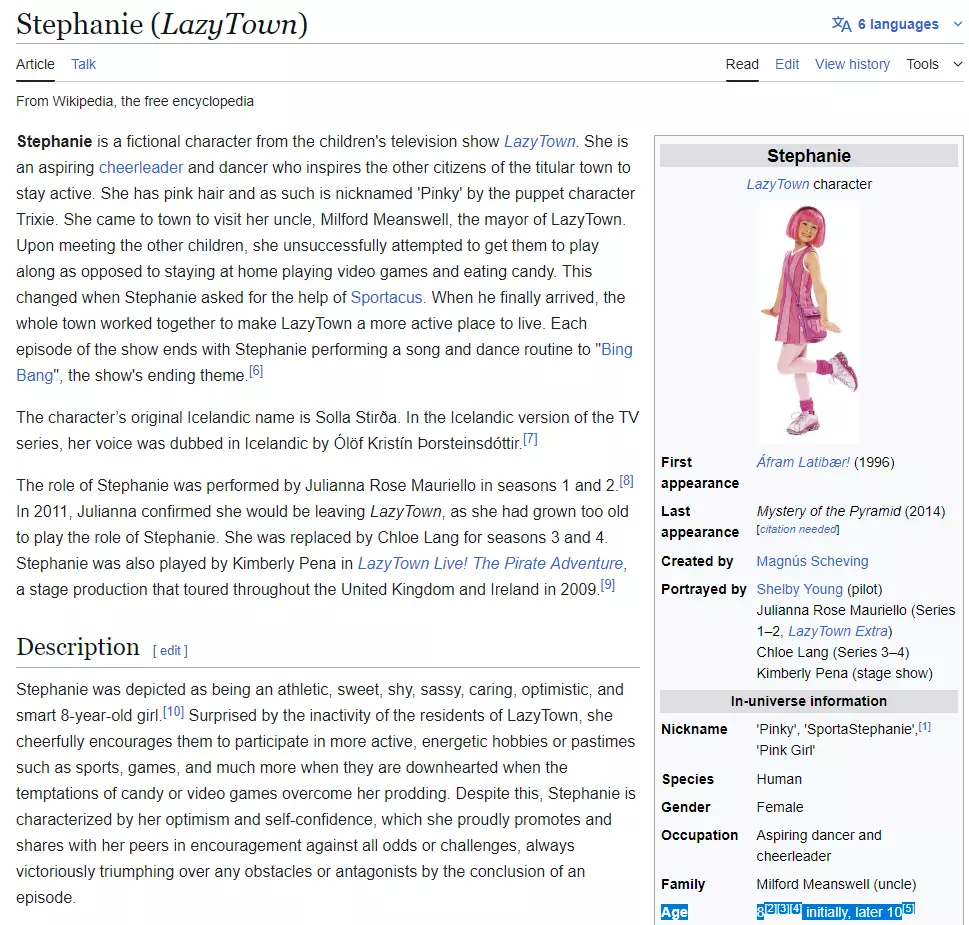
Task: Click the citation needed link
Action: click(x=798, y=530)
